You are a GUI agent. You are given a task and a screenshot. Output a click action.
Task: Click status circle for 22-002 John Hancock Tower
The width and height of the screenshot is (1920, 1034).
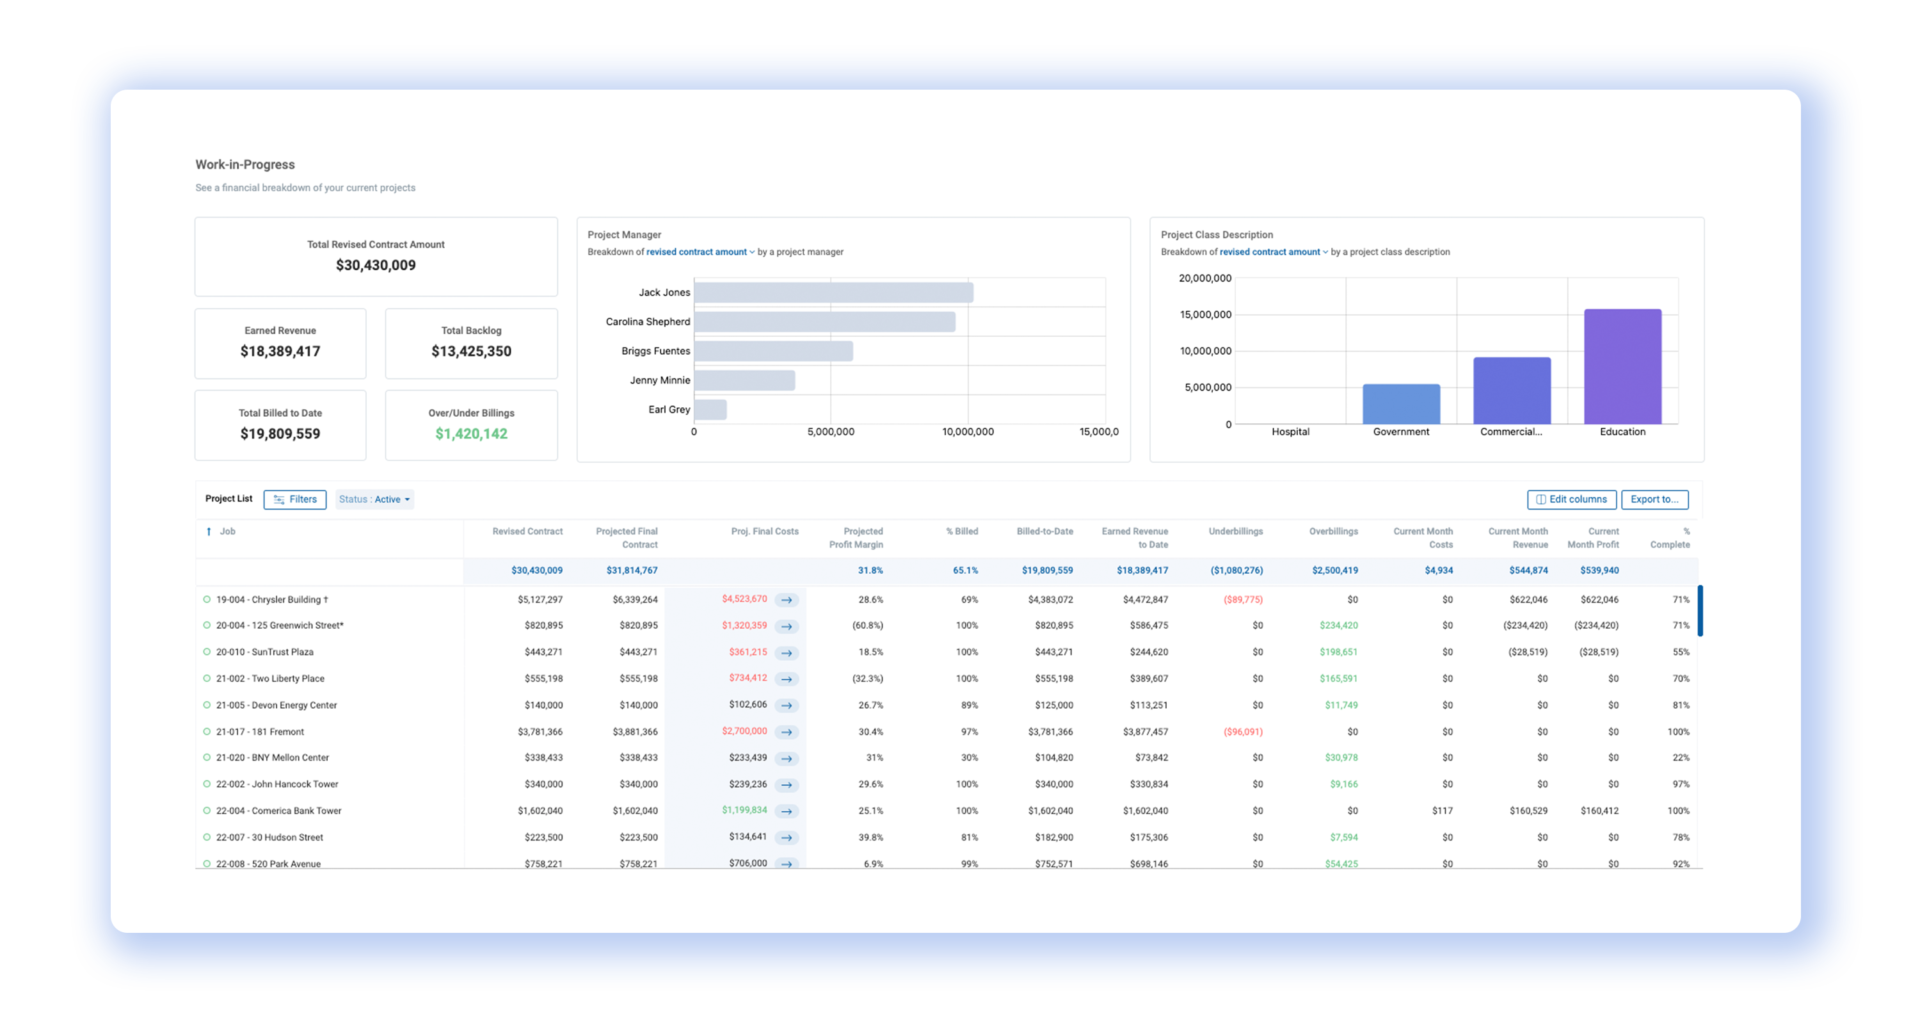pyautogui.click(x=207, y=785)
